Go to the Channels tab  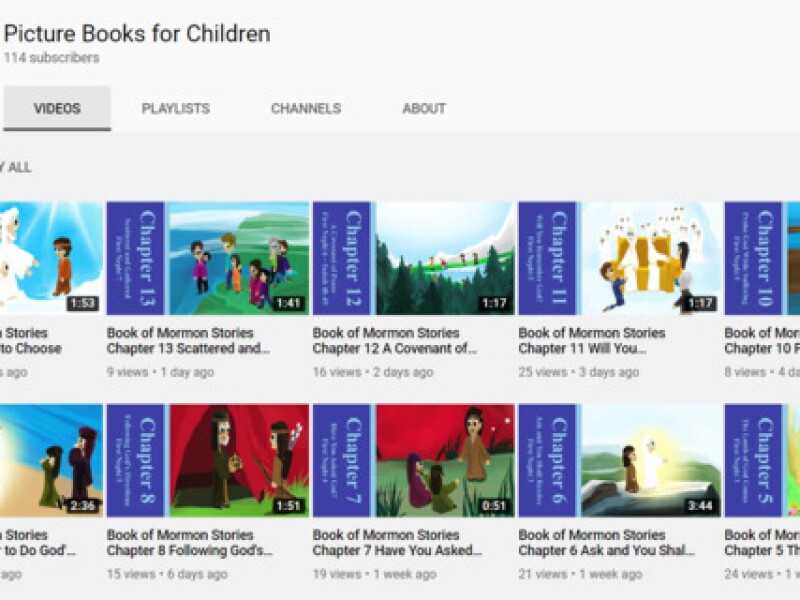tap(305, 109)
